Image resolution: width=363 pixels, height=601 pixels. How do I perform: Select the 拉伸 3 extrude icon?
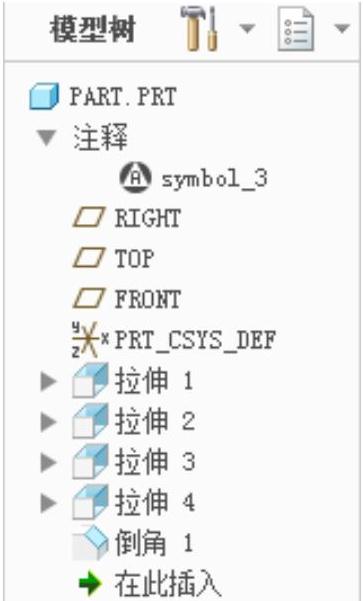coord(90,461)
